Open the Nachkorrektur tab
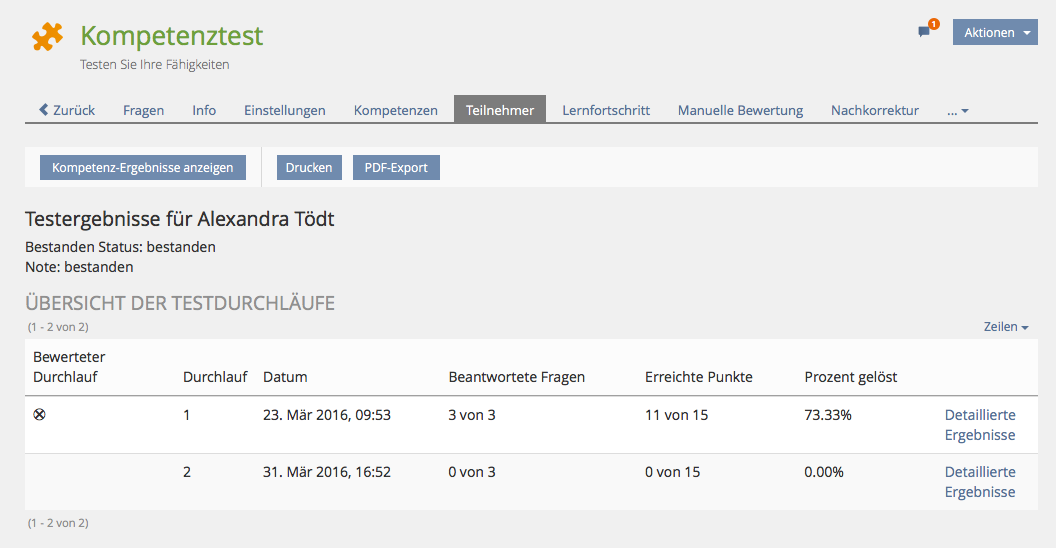 tap(874, 110)
